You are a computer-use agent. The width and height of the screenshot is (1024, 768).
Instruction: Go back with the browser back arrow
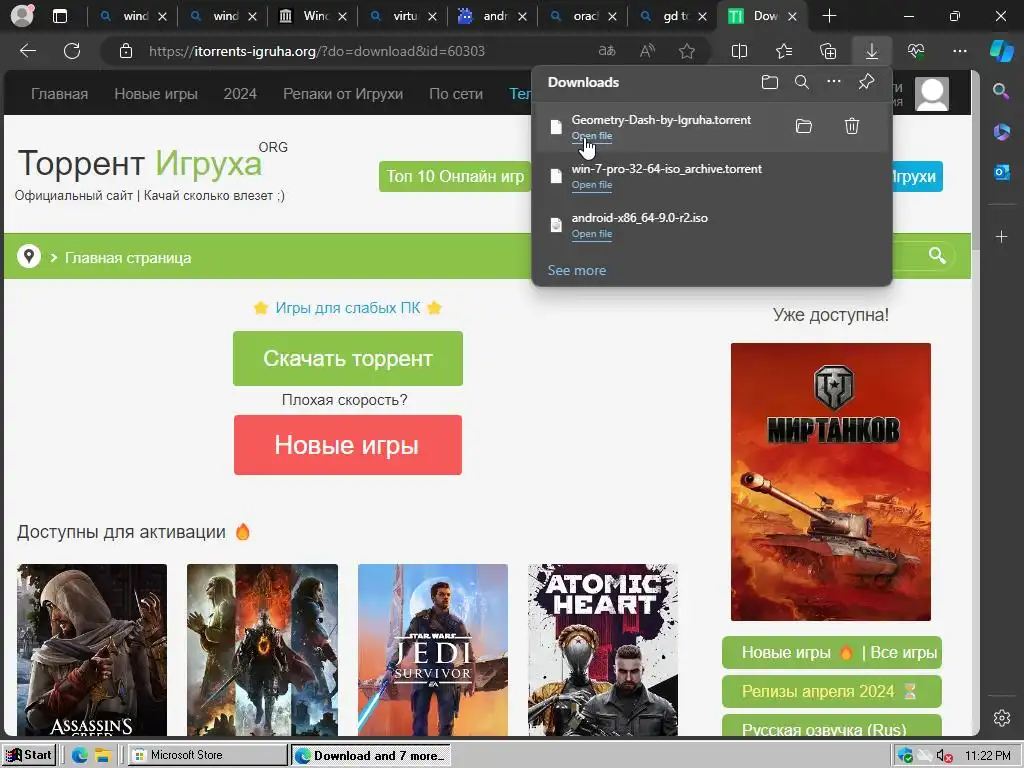point(27,51)
